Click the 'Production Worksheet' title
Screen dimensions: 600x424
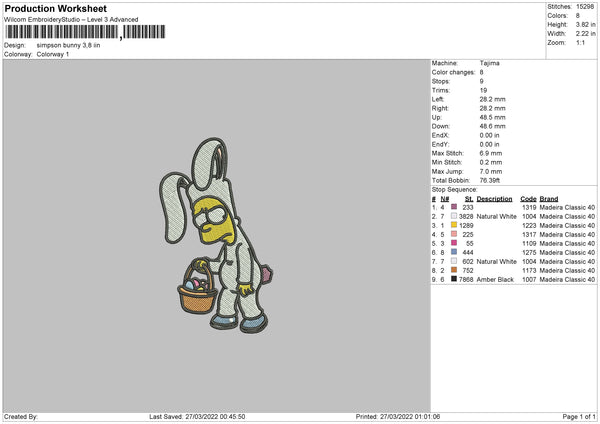(x=55, y=8)
